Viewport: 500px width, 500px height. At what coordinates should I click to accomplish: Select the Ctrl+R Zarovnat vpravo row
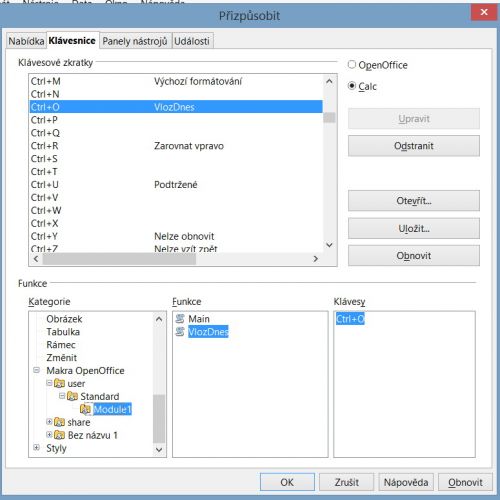(x=176, y=146)
